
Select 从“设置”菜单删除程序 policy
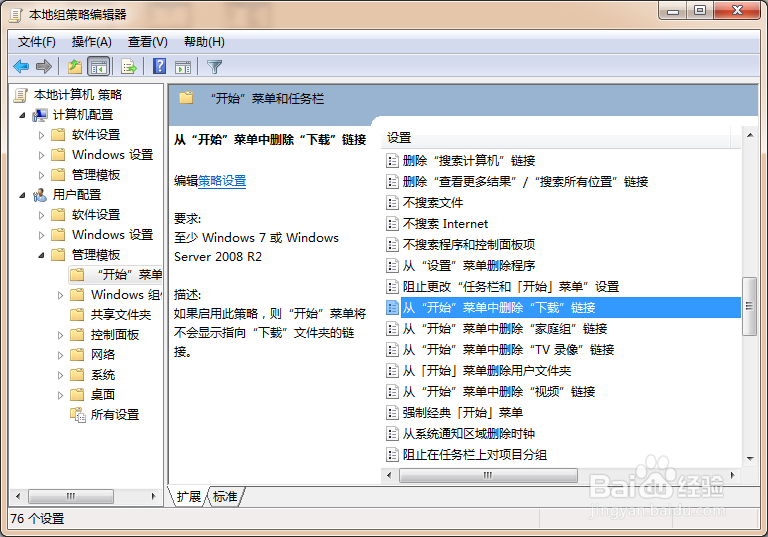[469, 266]
